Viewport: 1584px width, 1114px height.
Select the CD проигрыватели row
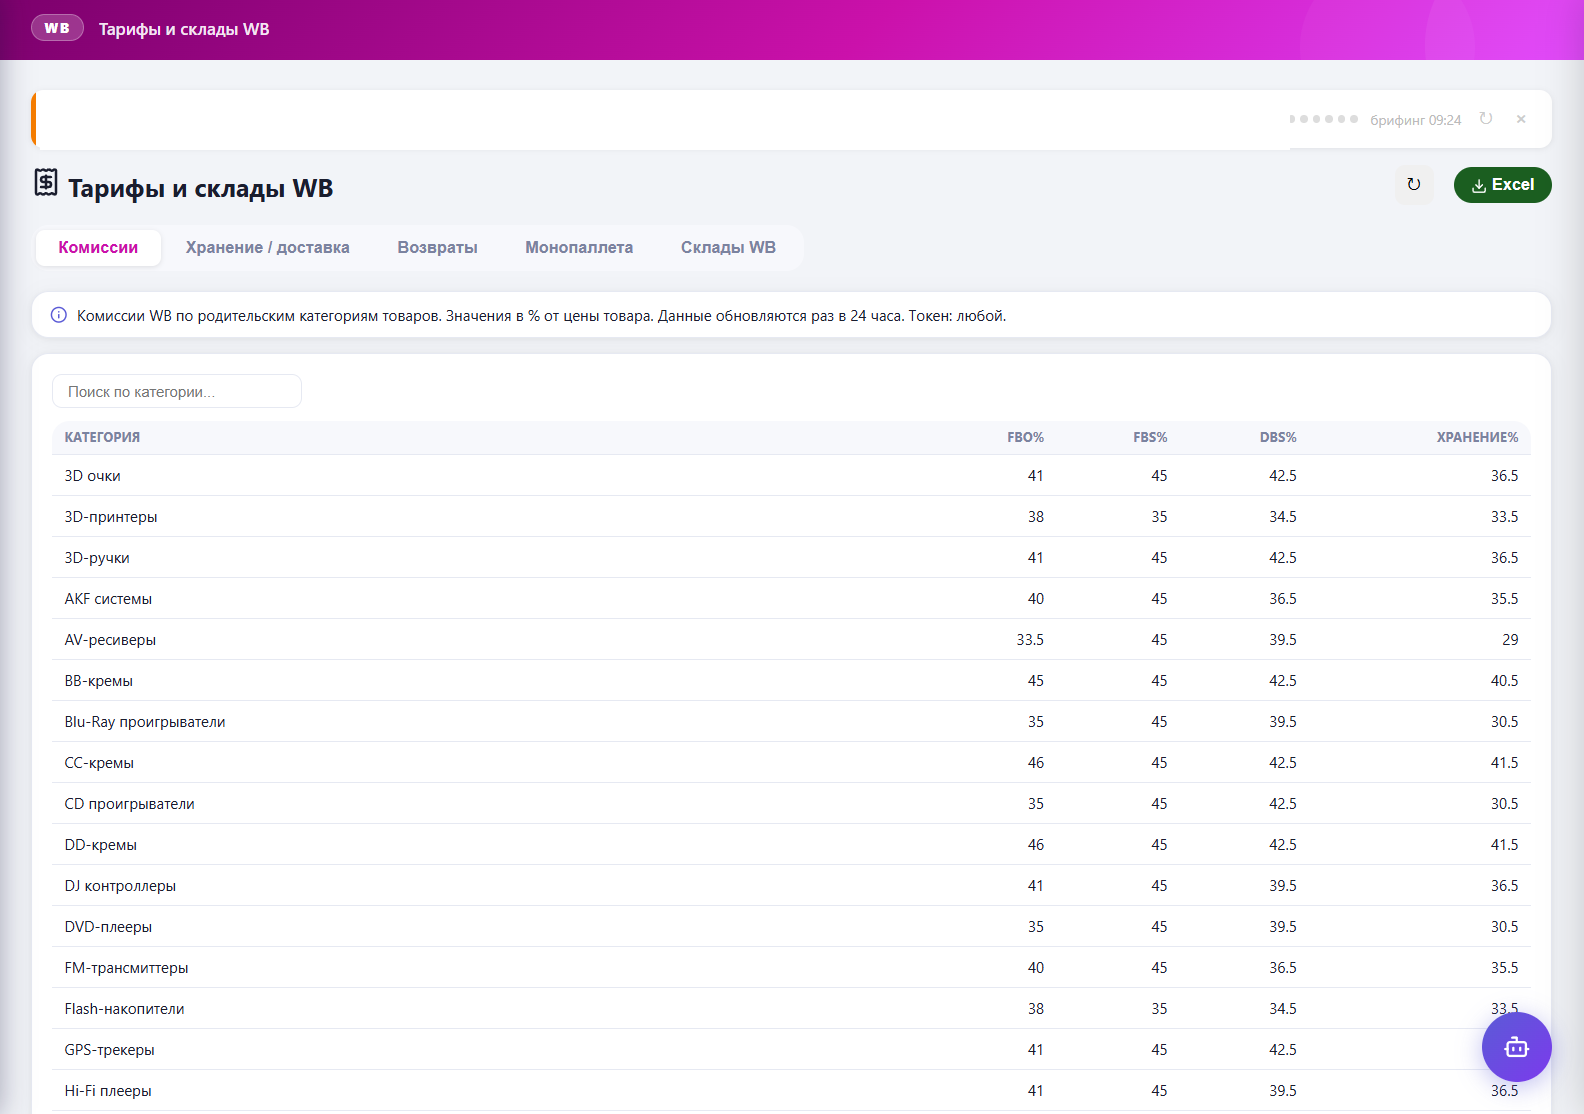(x=791, y=804)
